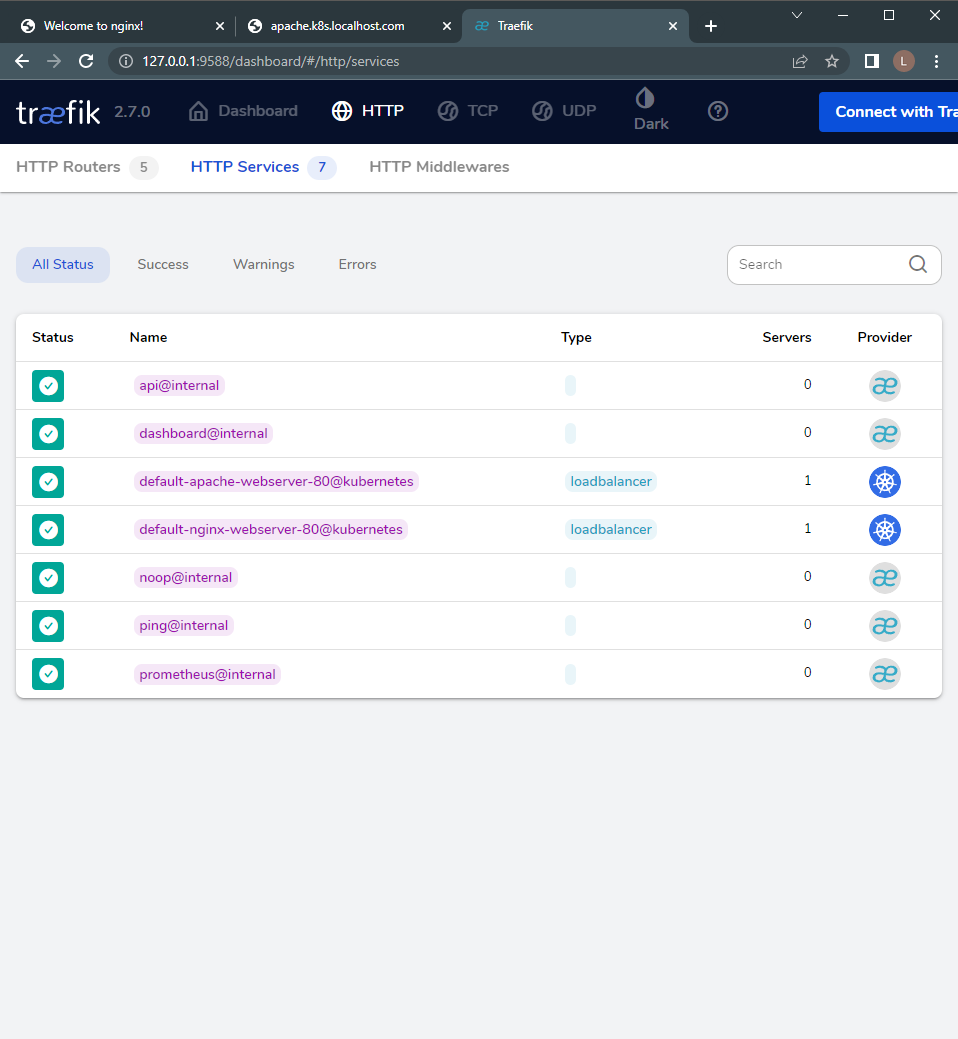Screen dimensions: 958x1039
Task: Click the Connect with Traefik button
Action: point(888,111)
